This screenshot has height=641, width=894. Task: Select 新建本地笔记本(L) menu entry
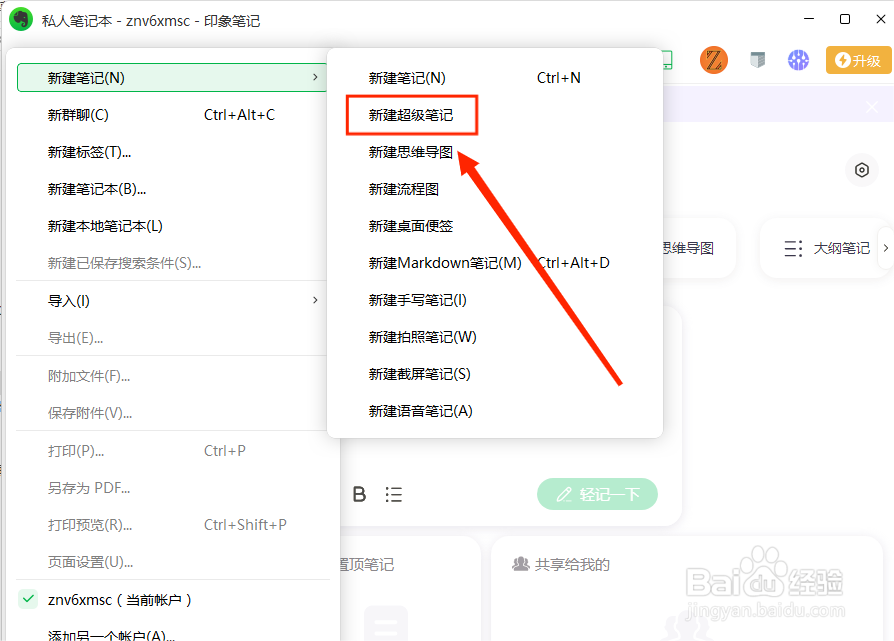tap(172, 226)
